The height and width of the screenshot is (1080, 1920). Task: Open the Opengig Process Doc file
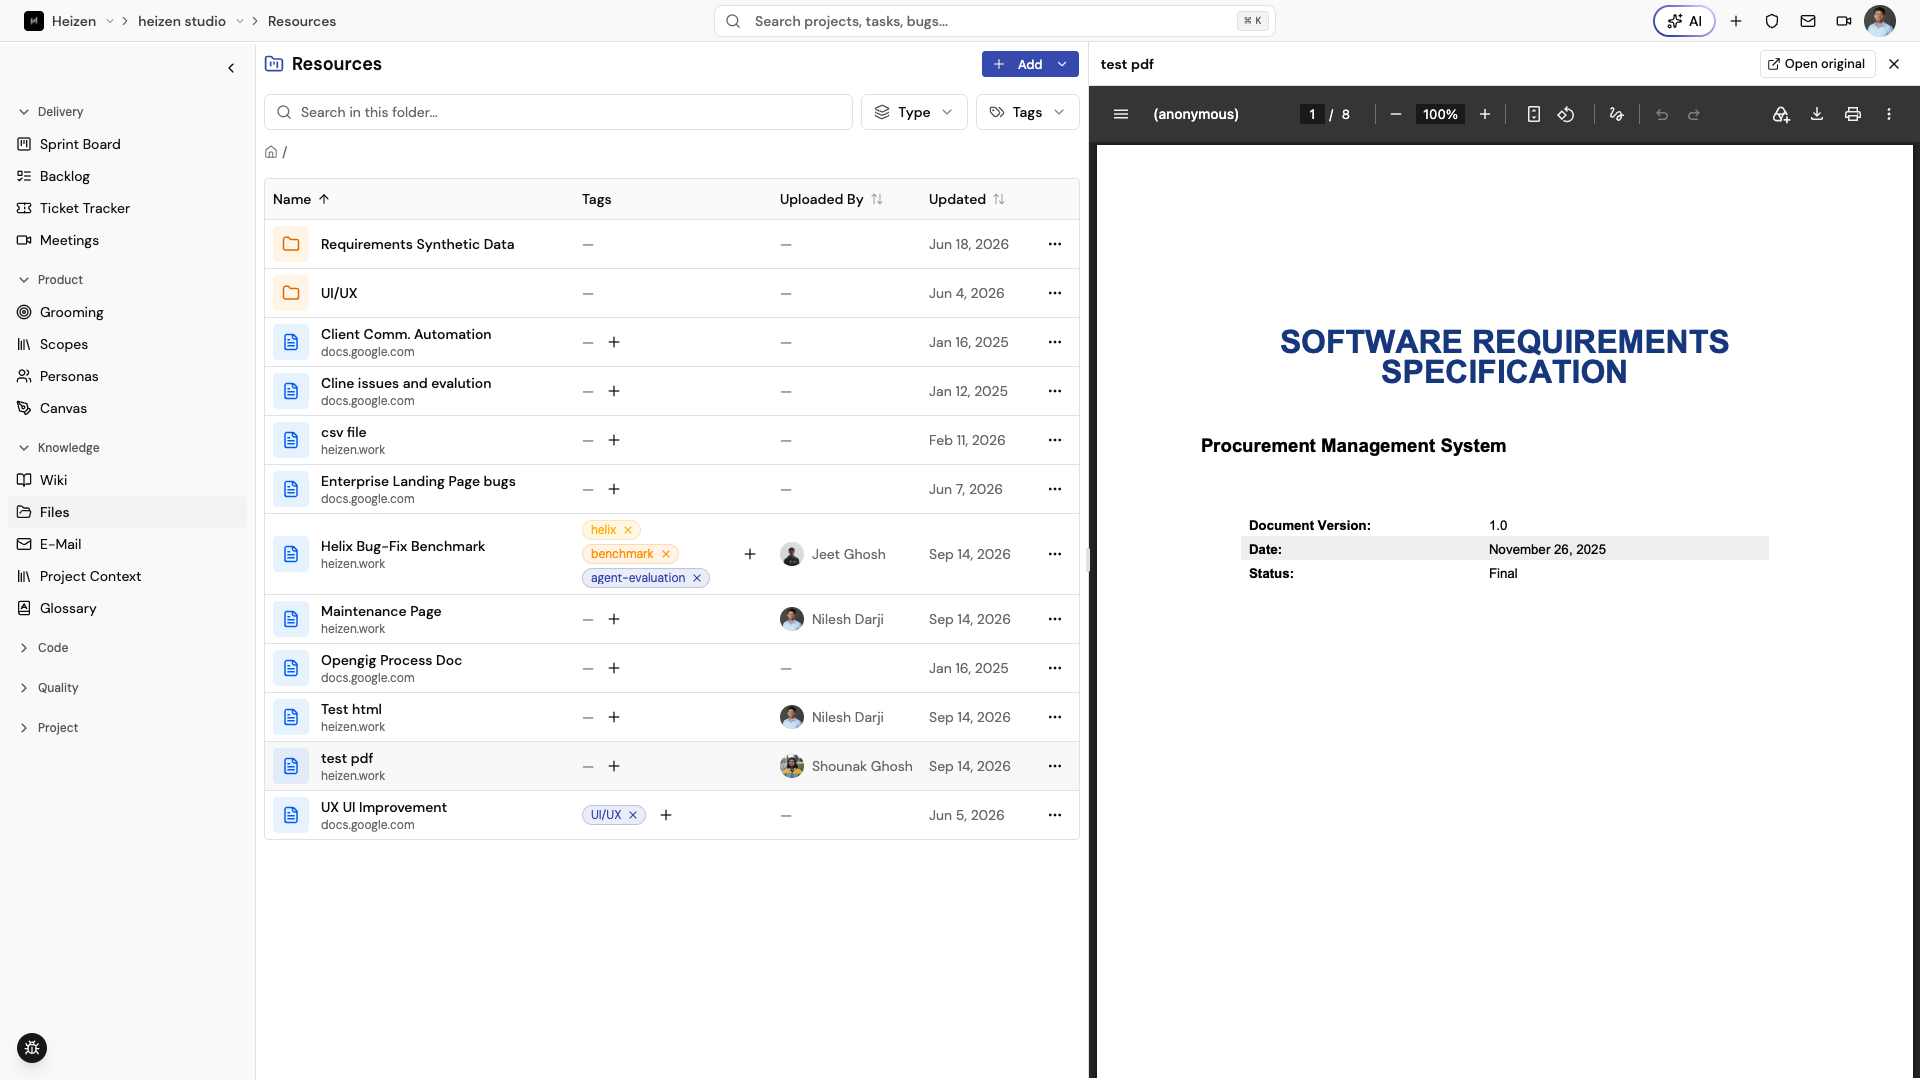tap(391, 660)
